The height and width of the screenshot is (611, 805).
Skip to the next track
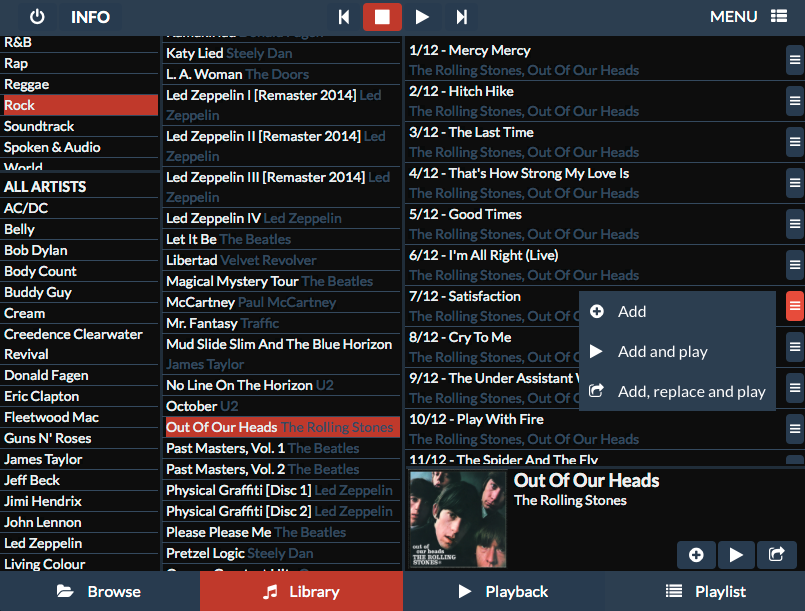coord(461,17)
